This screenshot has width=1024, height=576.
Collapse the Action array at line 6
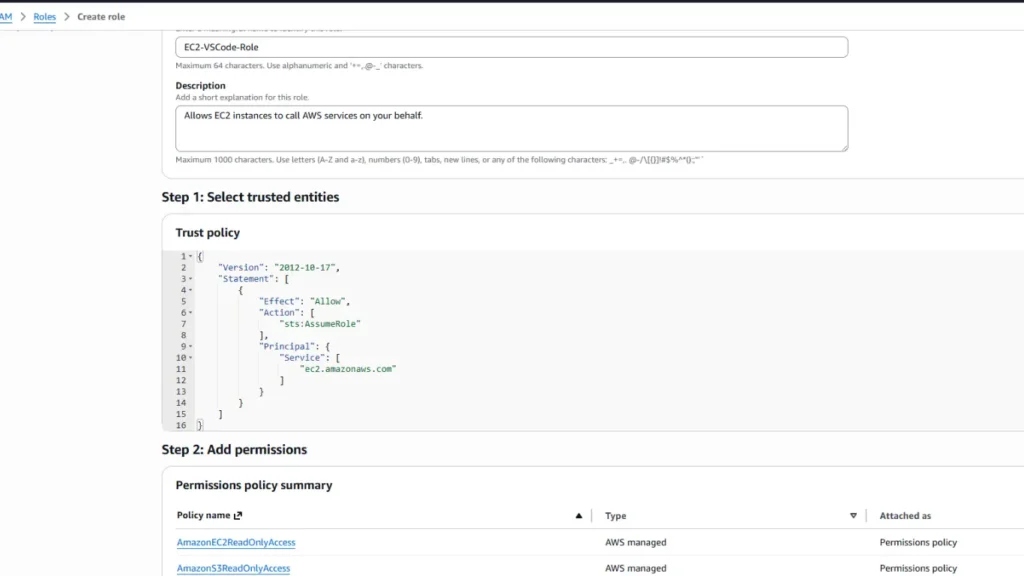(x=191, y=313)
